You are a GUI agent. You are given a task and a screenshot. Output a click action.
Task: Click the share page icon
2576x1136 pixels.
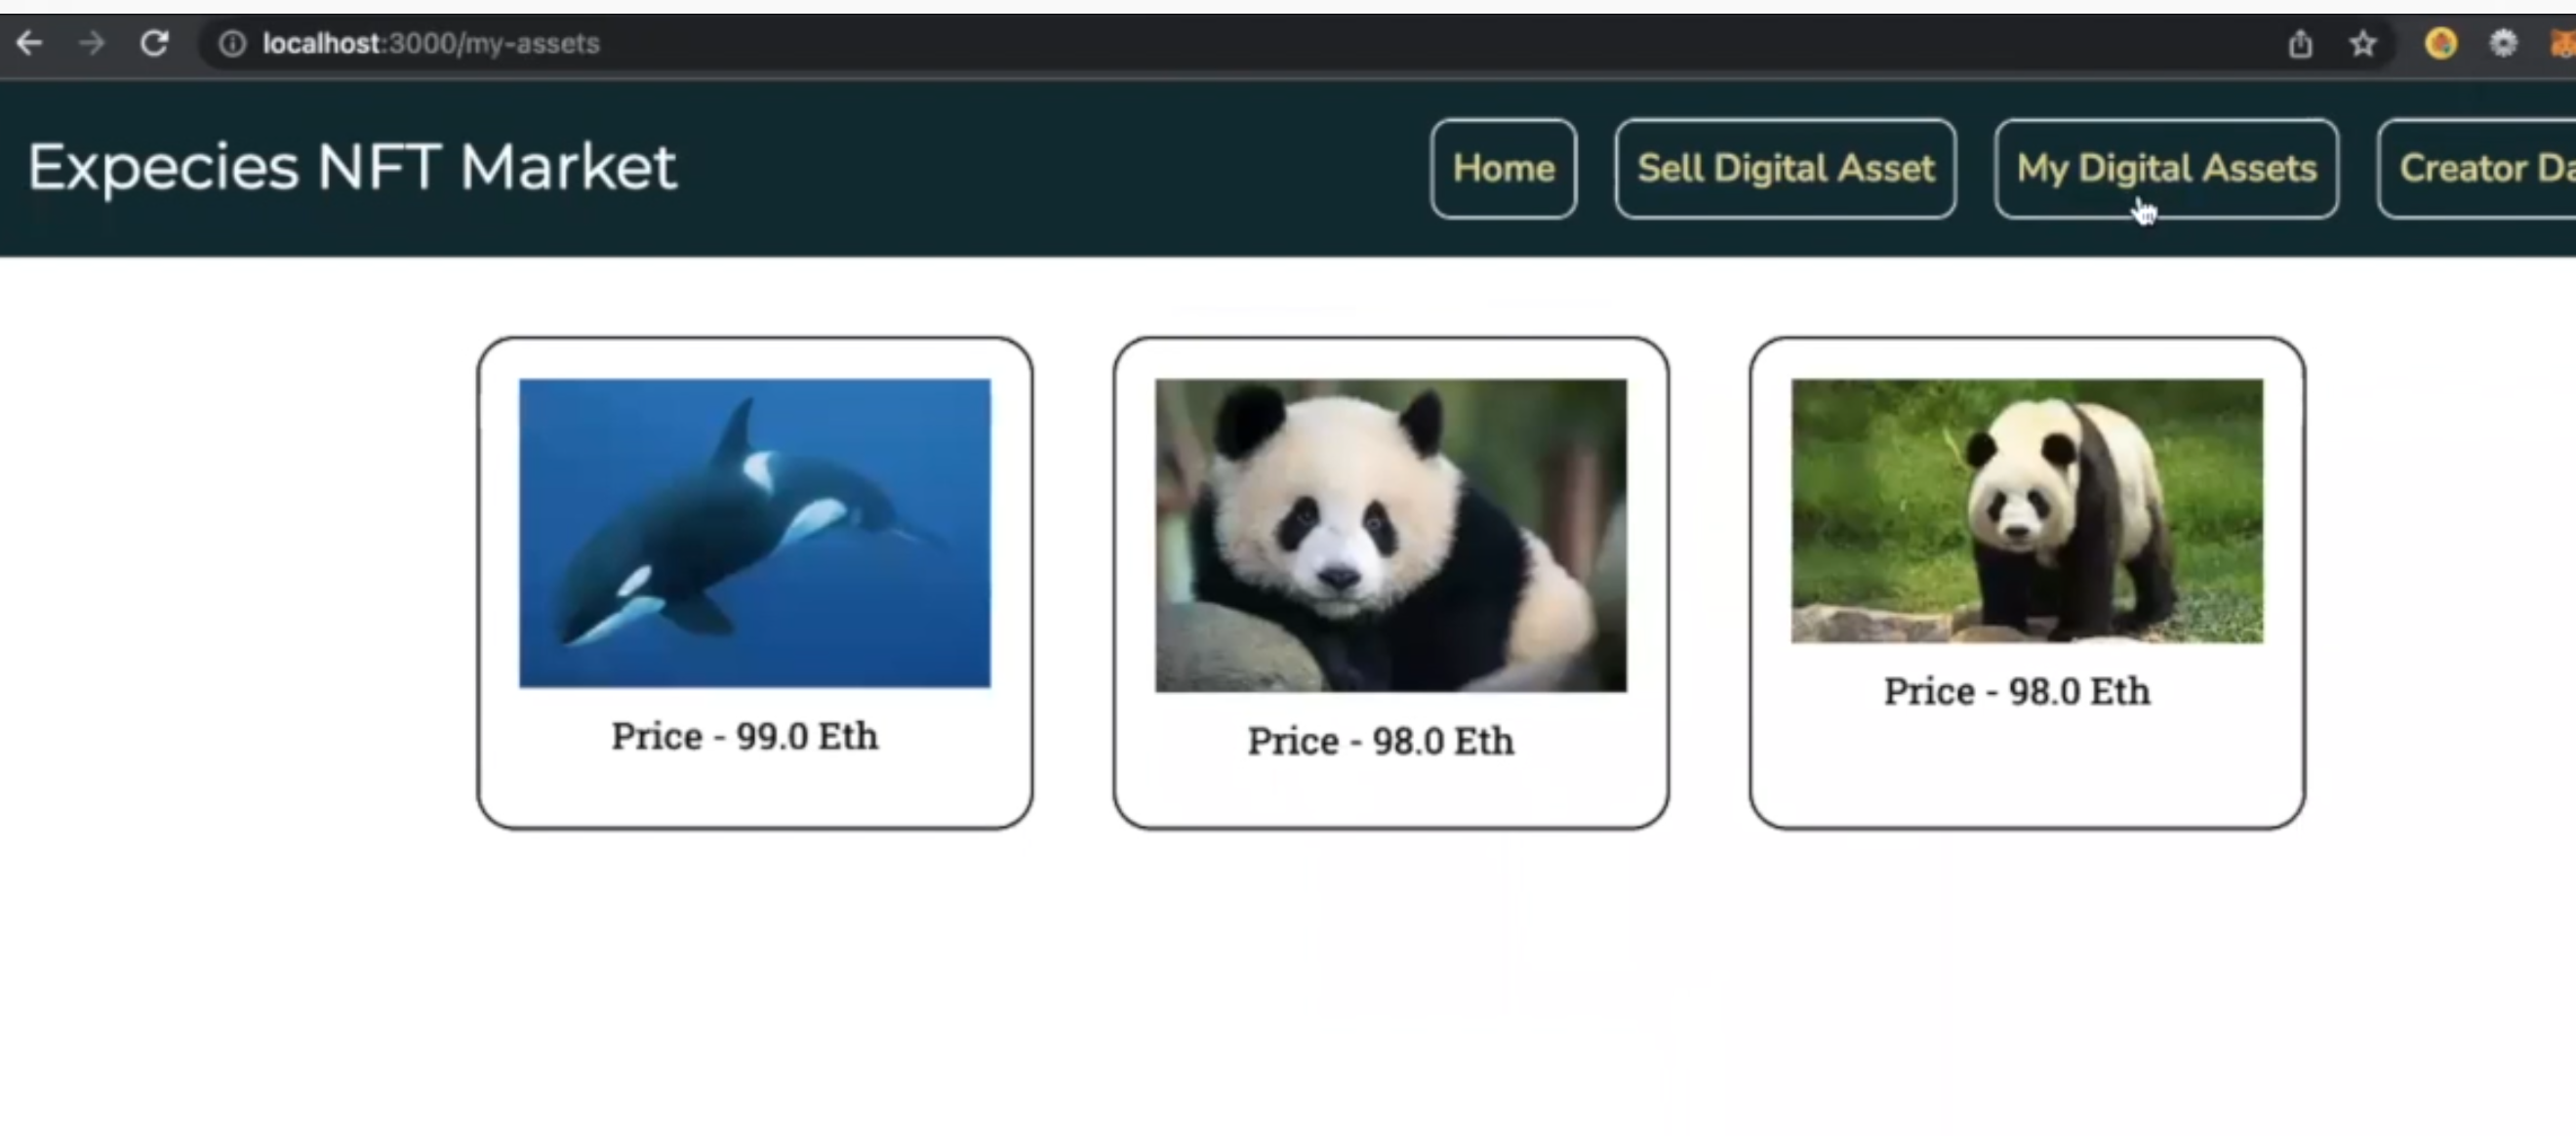[x=2300, y=44]
